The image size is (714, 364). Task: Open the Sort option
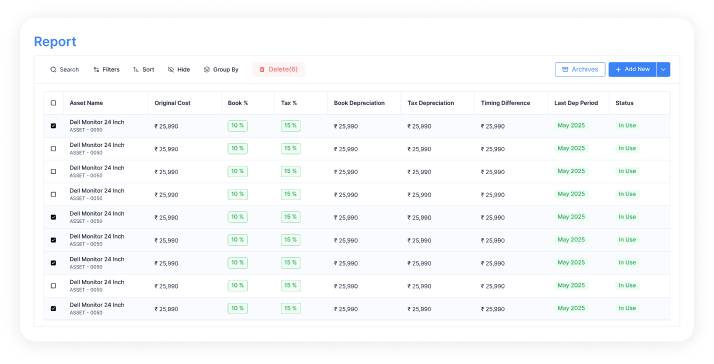click(x=143, y=70)
